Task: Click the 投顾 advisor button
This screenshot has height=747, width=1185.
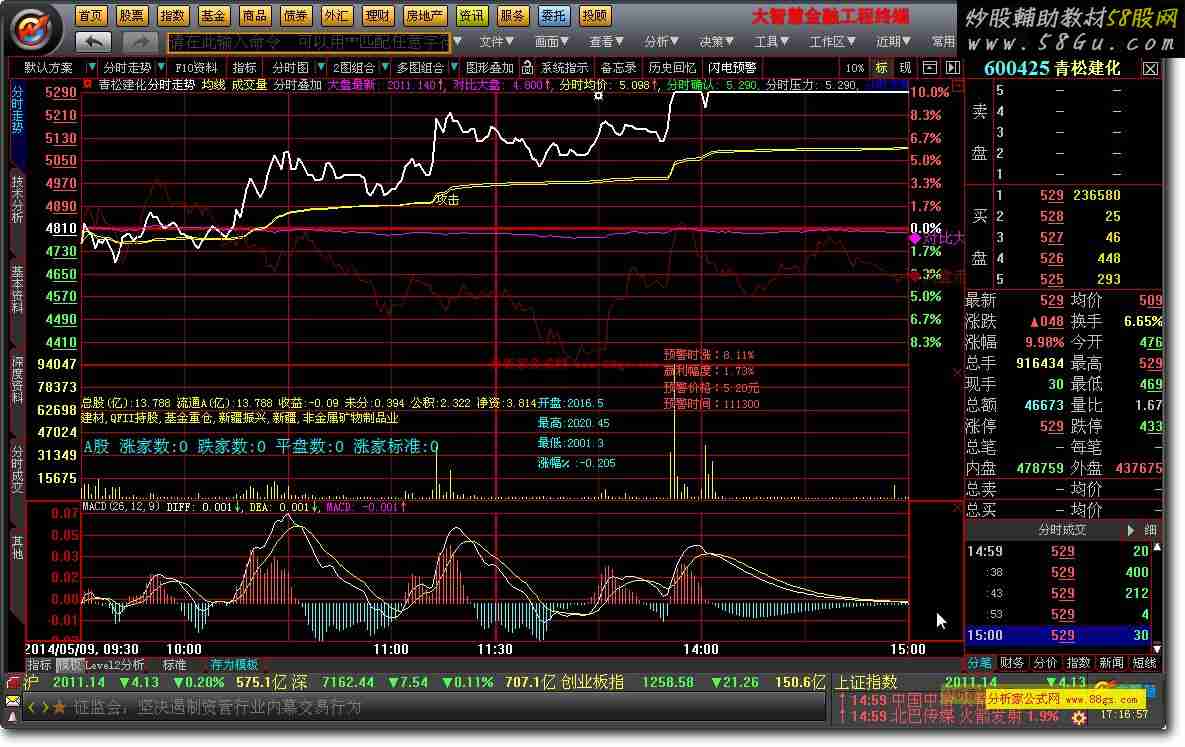Action: 595,15
